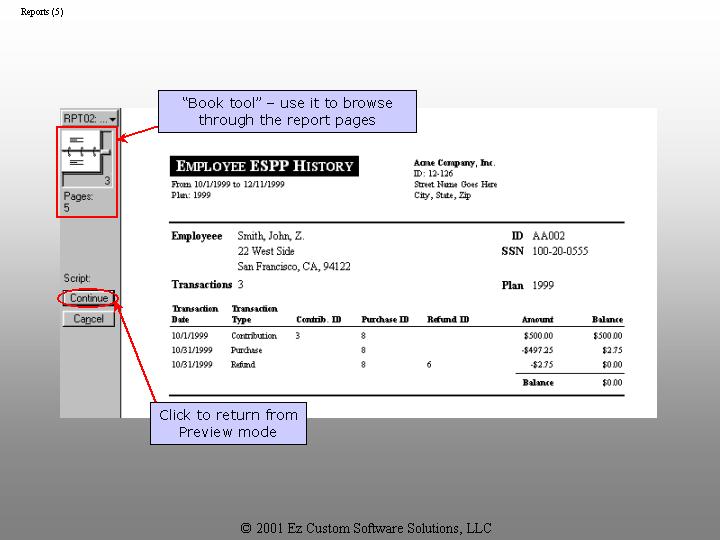
Task: Click the Book tool callout note
Action: (287, 111)
